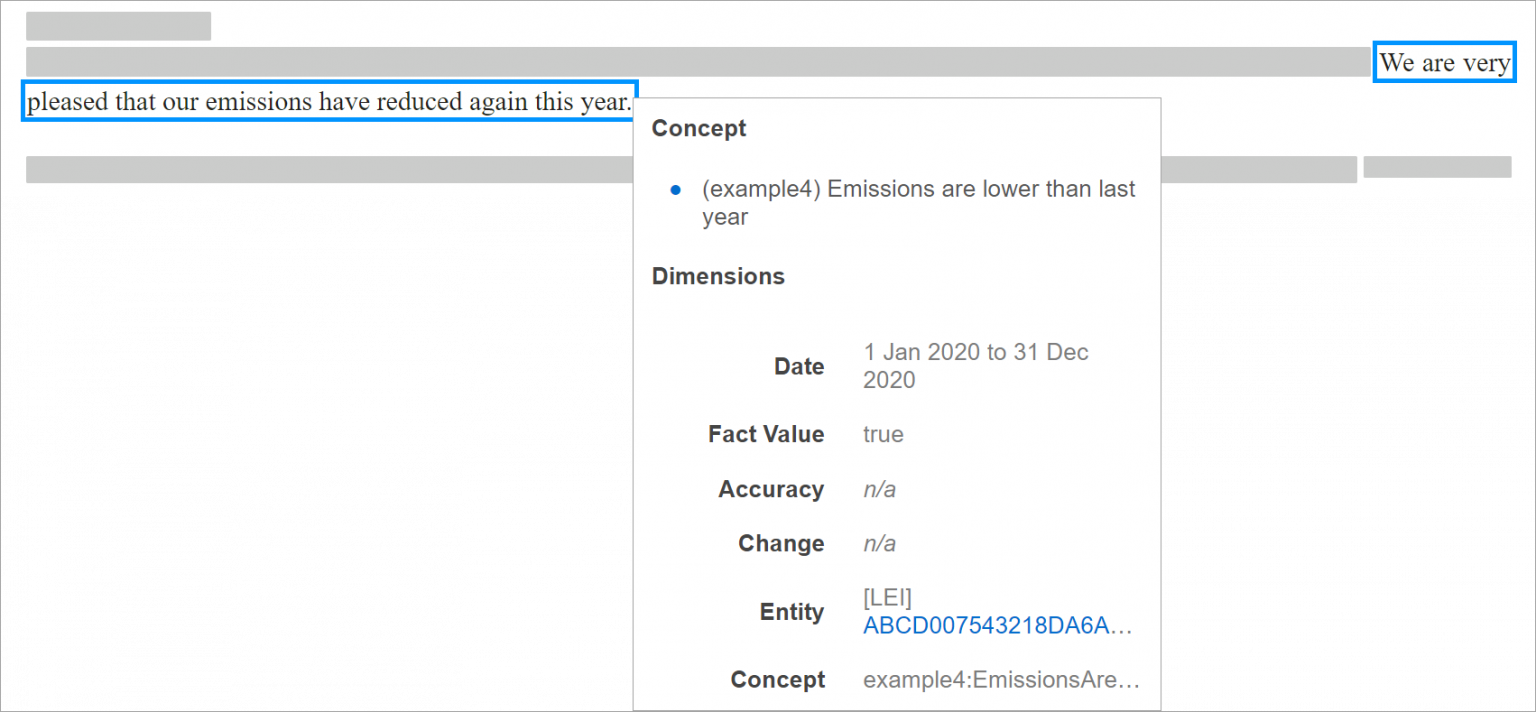Select the 'true' fact value
1536x712 pixels.
[x=883, y=434]
